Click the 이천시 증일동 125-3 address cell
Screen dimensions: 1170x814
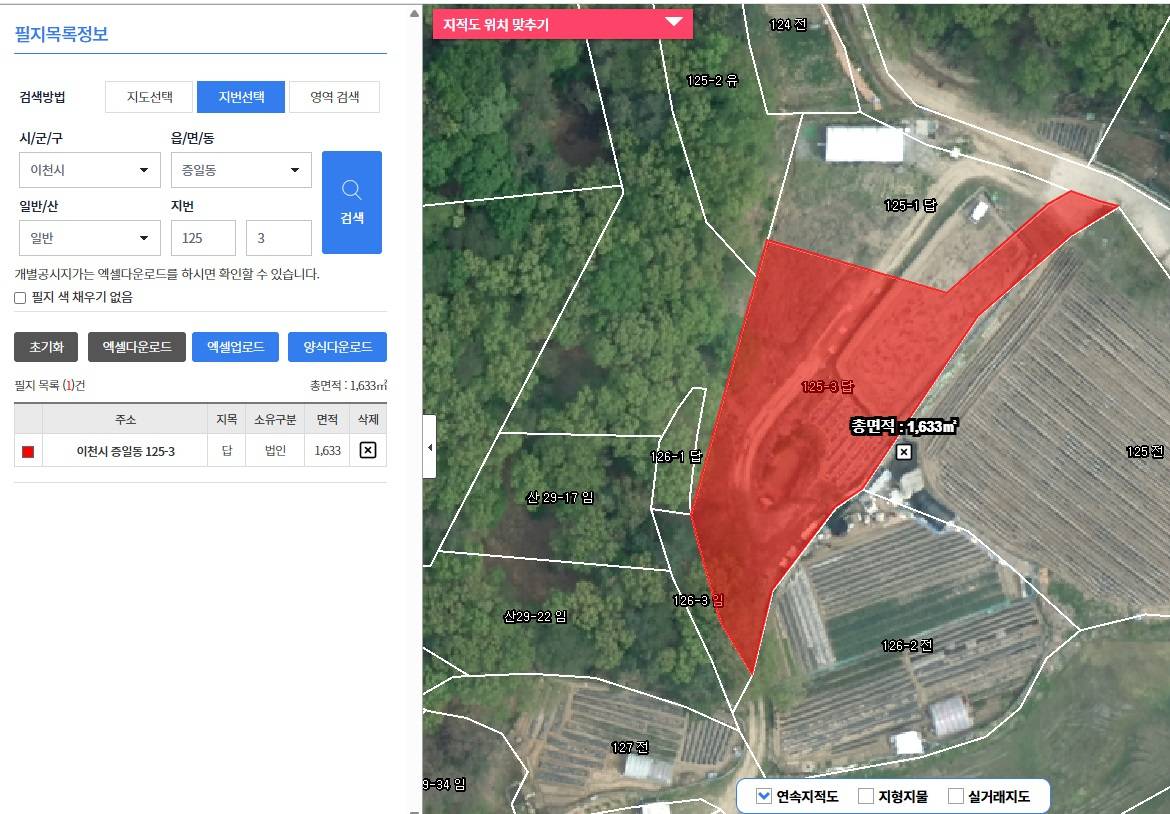(125, 451)
